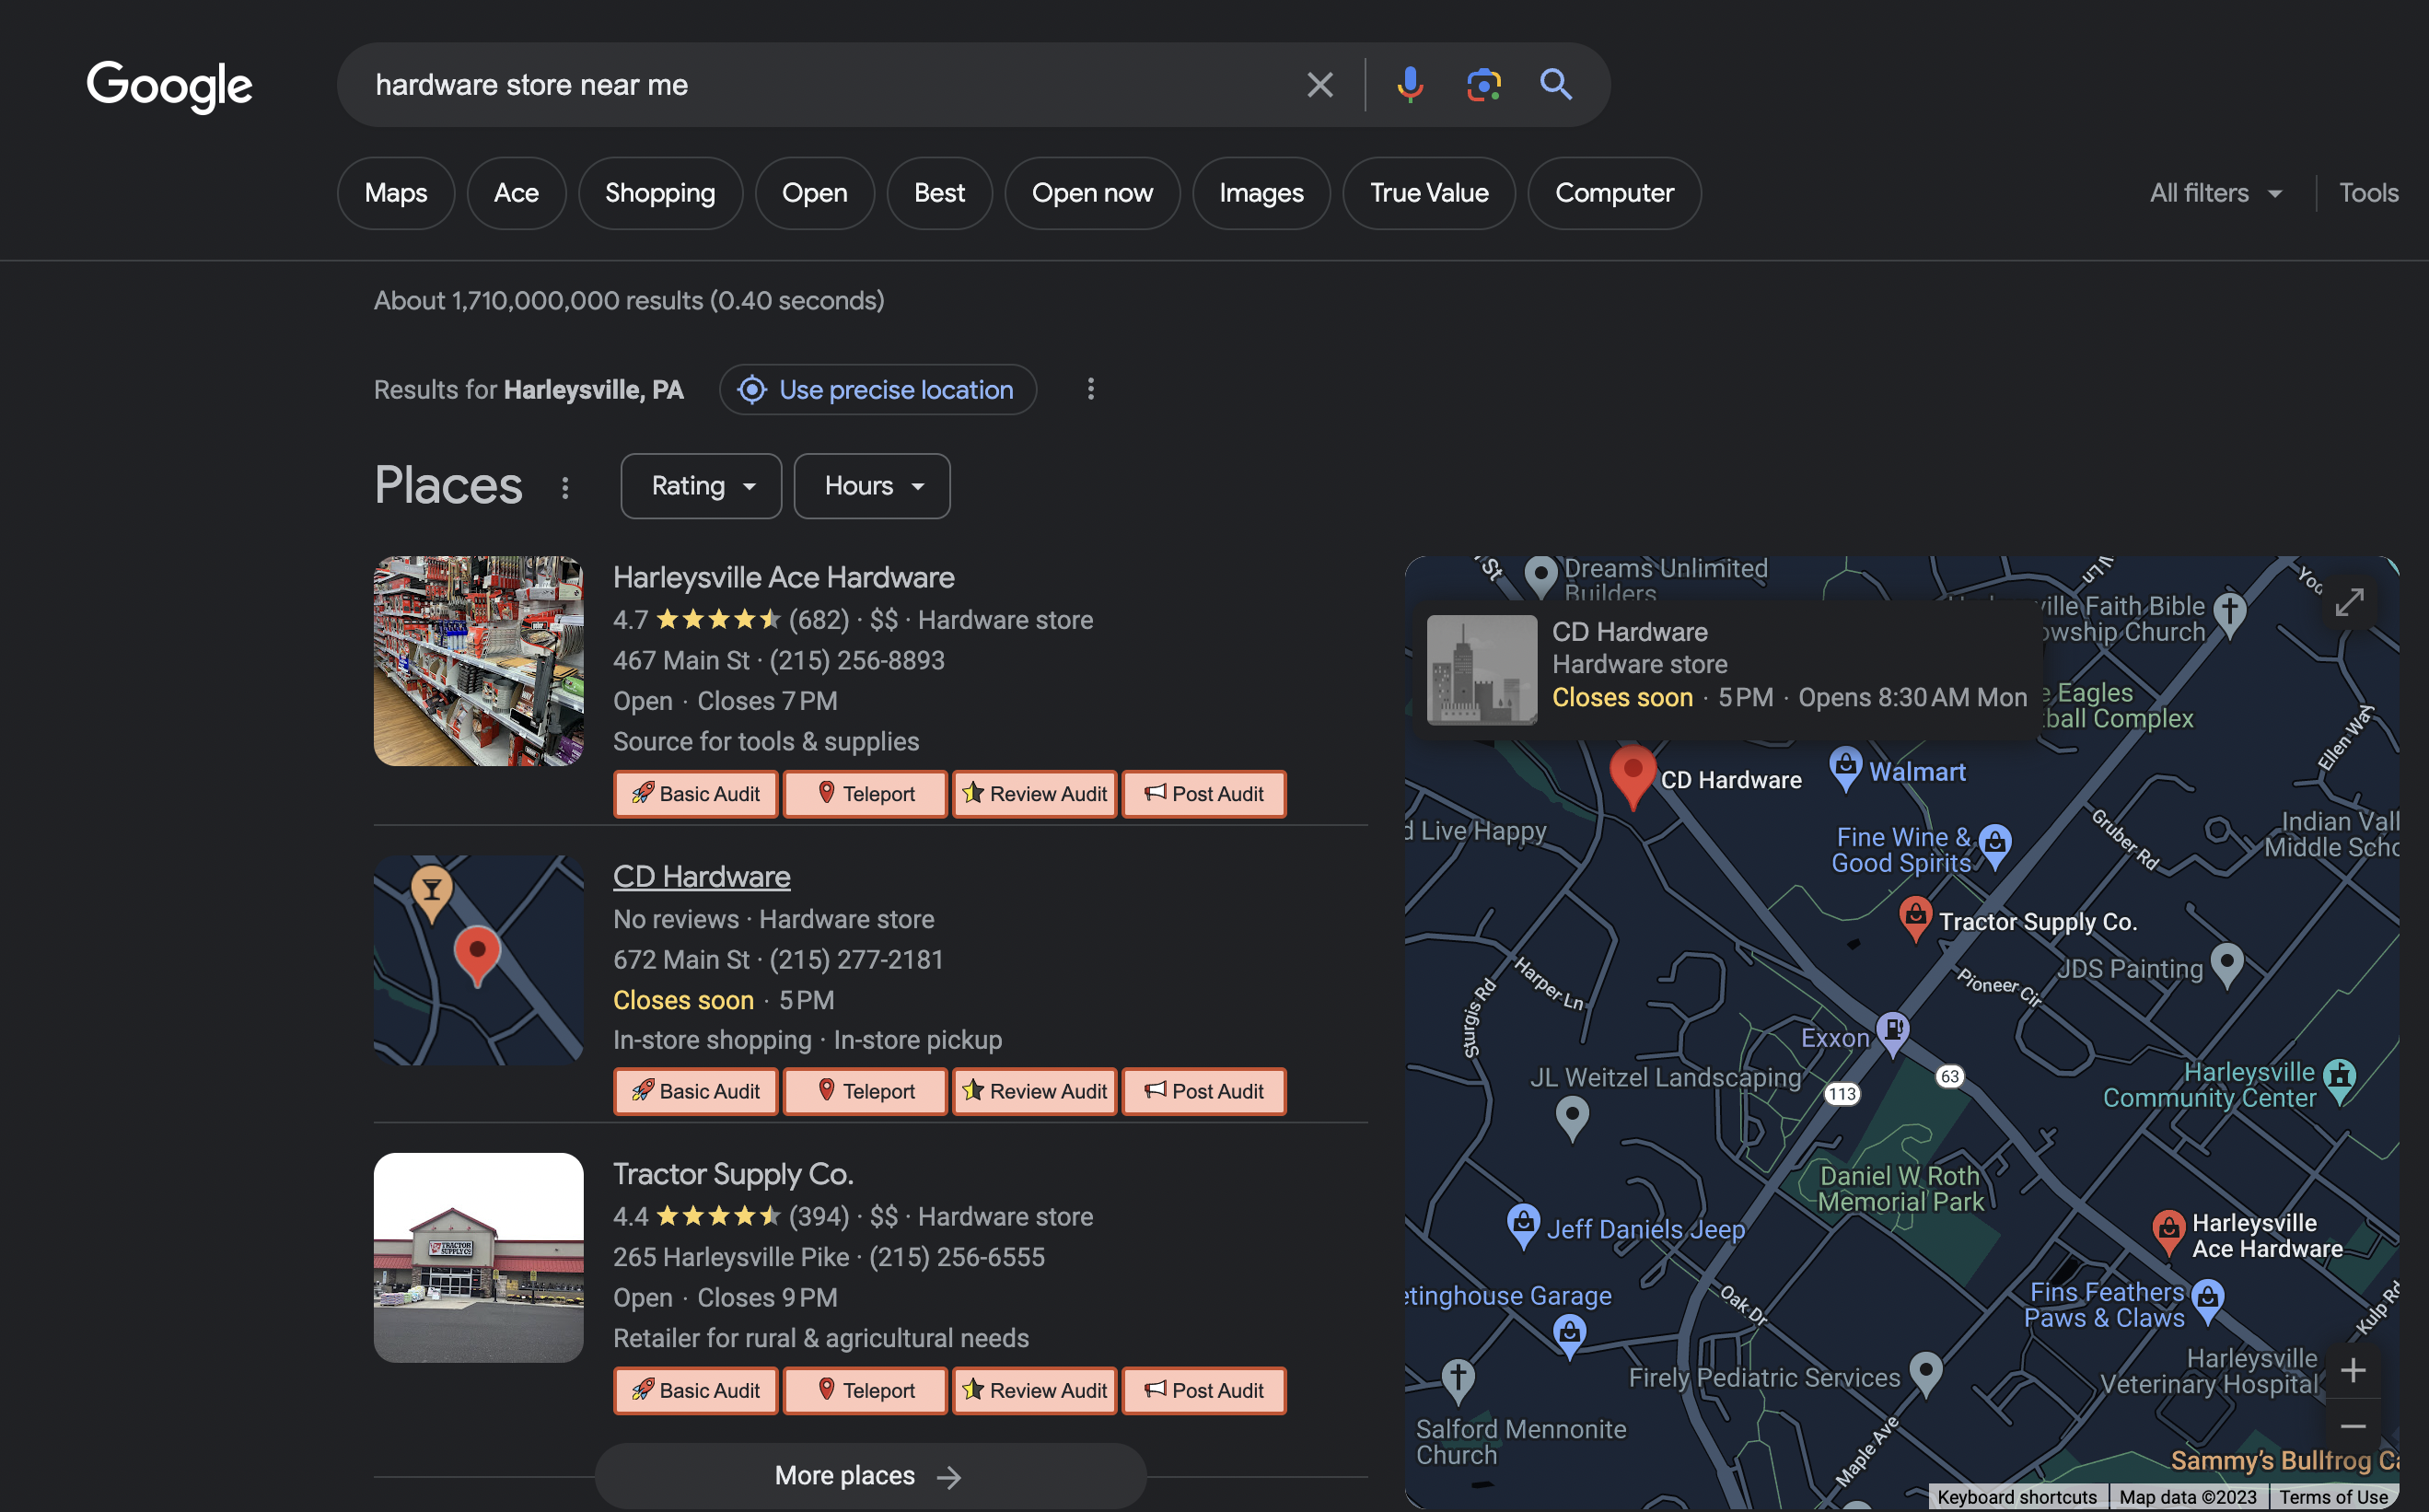This screenshot has width=2429, height=1512.
Task: Click Basic Audit for Harleysville Ace Hardware
Action: [695, 794]
